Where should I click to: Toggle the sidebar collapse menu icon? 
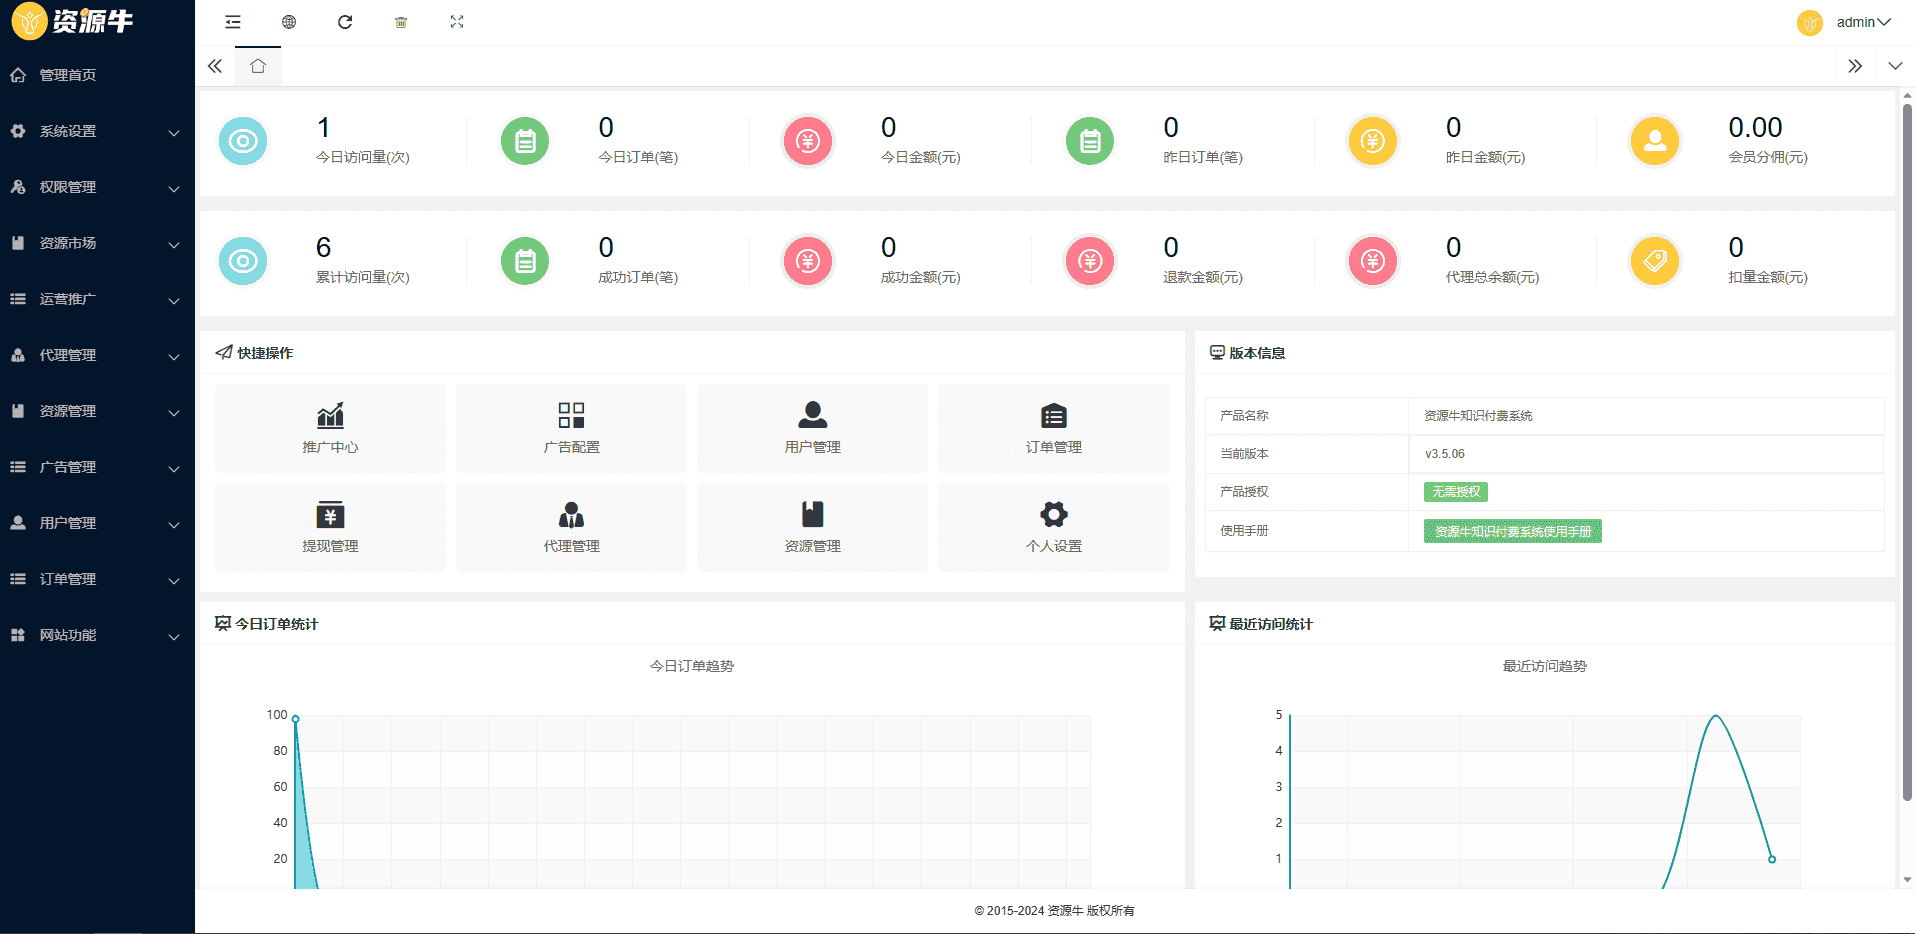coord(233,22)
